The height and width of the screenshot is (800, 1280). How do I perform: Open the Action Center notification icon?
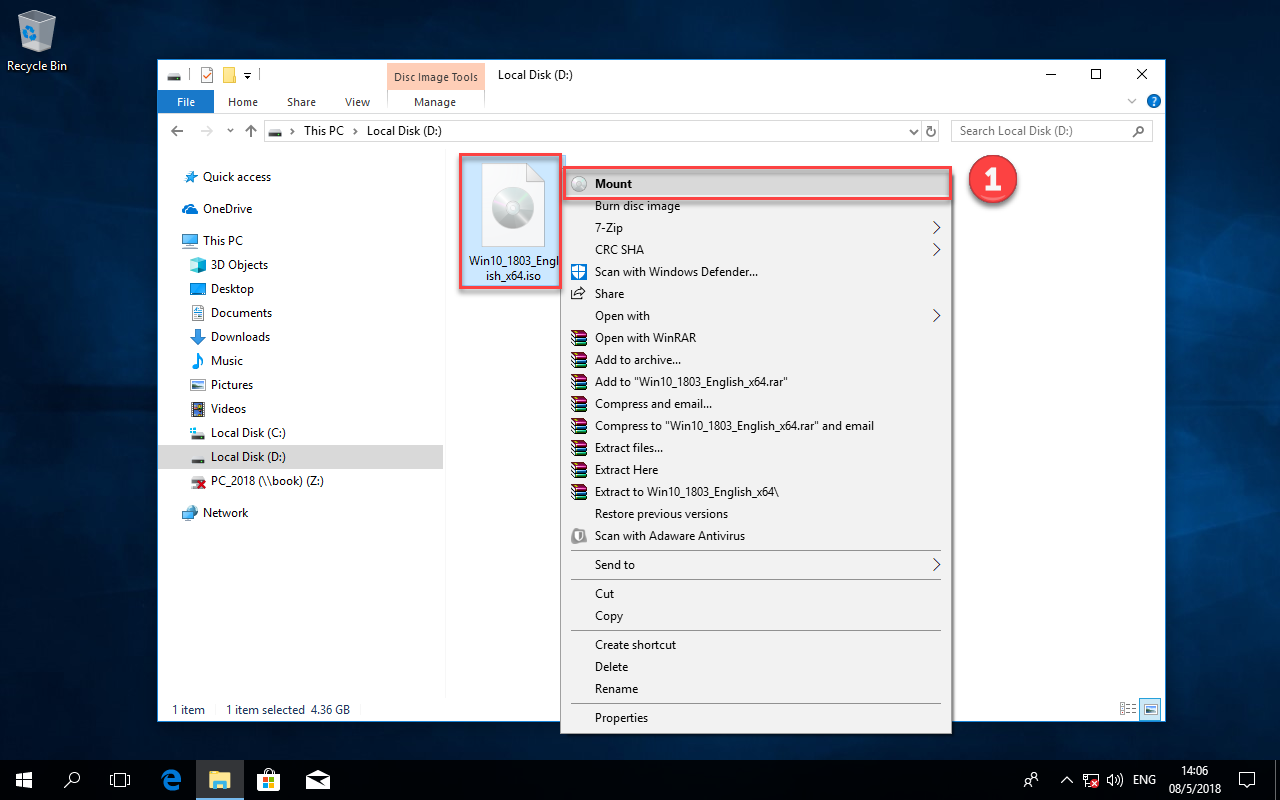point(1247,779)
